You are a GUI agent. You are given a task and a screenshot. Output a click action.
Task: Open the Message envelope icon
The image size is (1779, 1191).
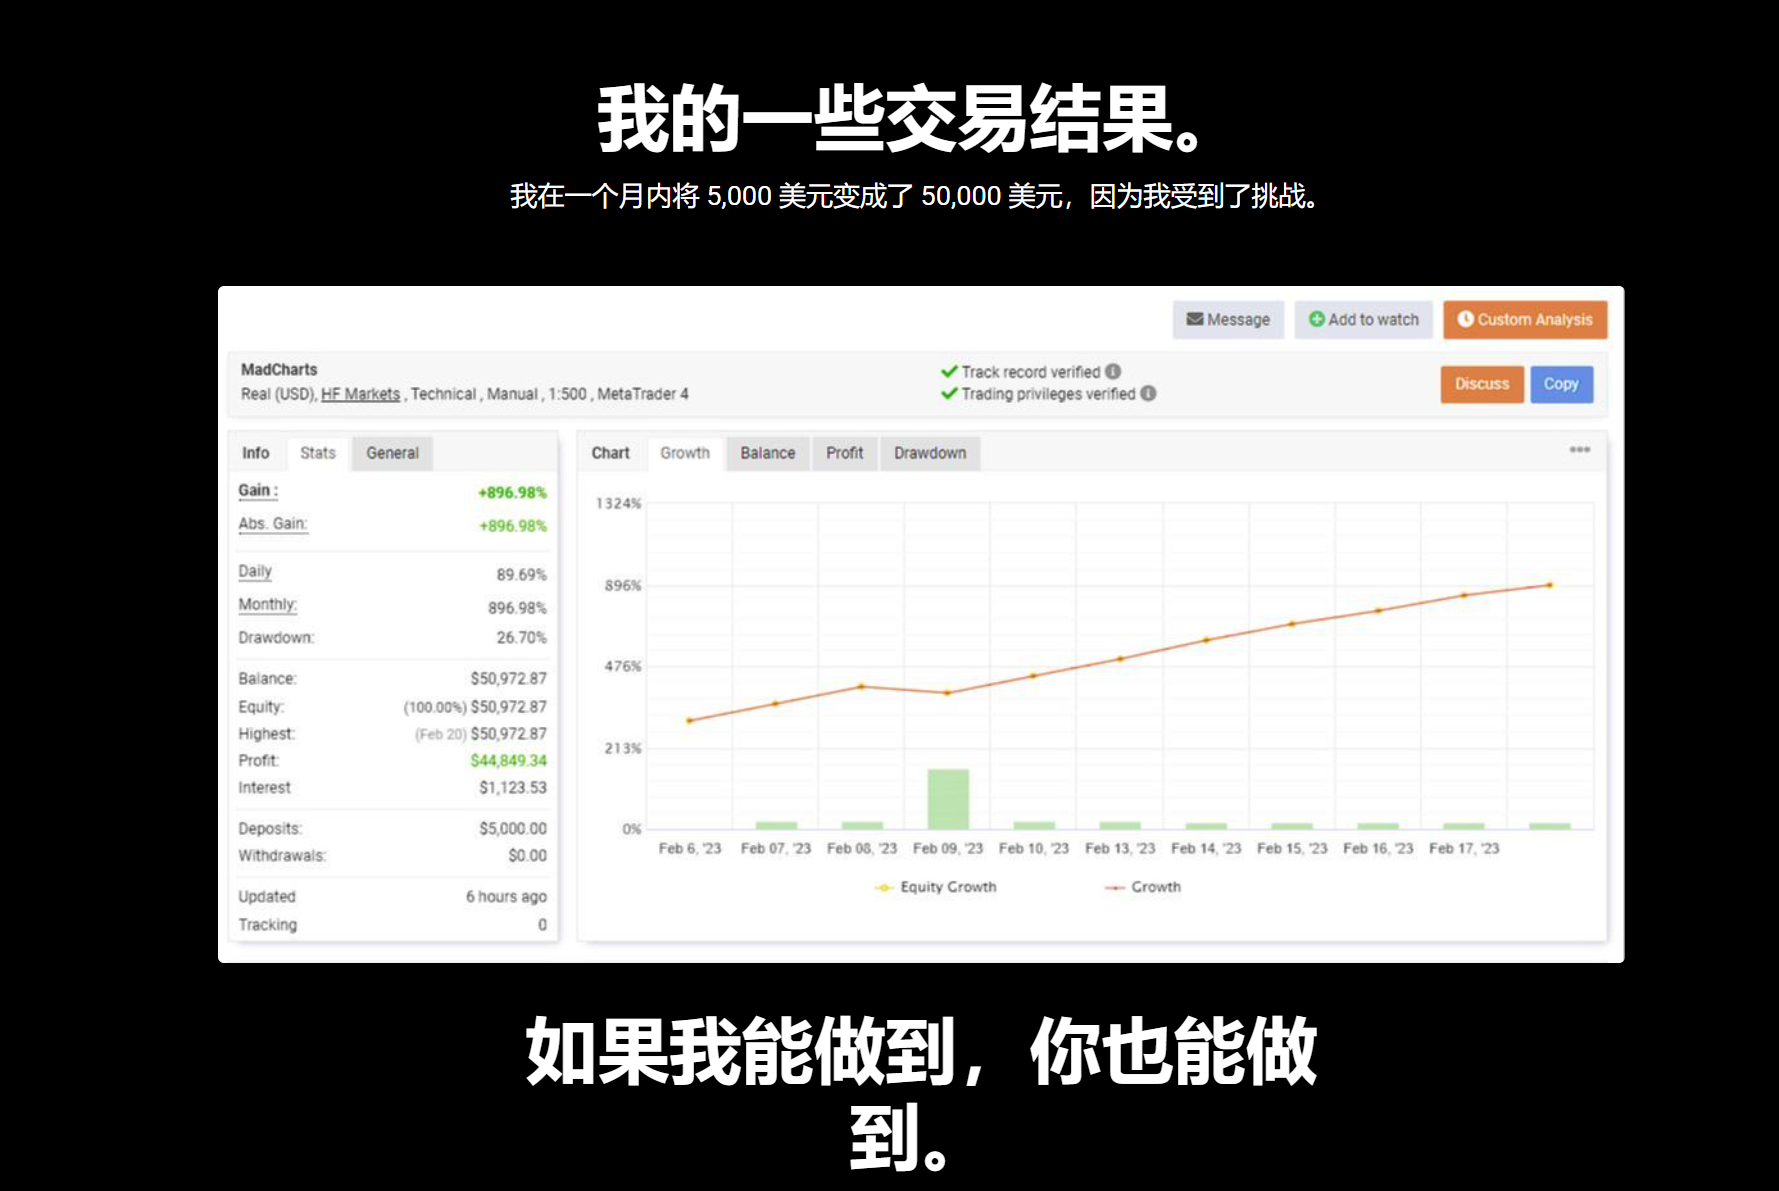coord(1194,320)
